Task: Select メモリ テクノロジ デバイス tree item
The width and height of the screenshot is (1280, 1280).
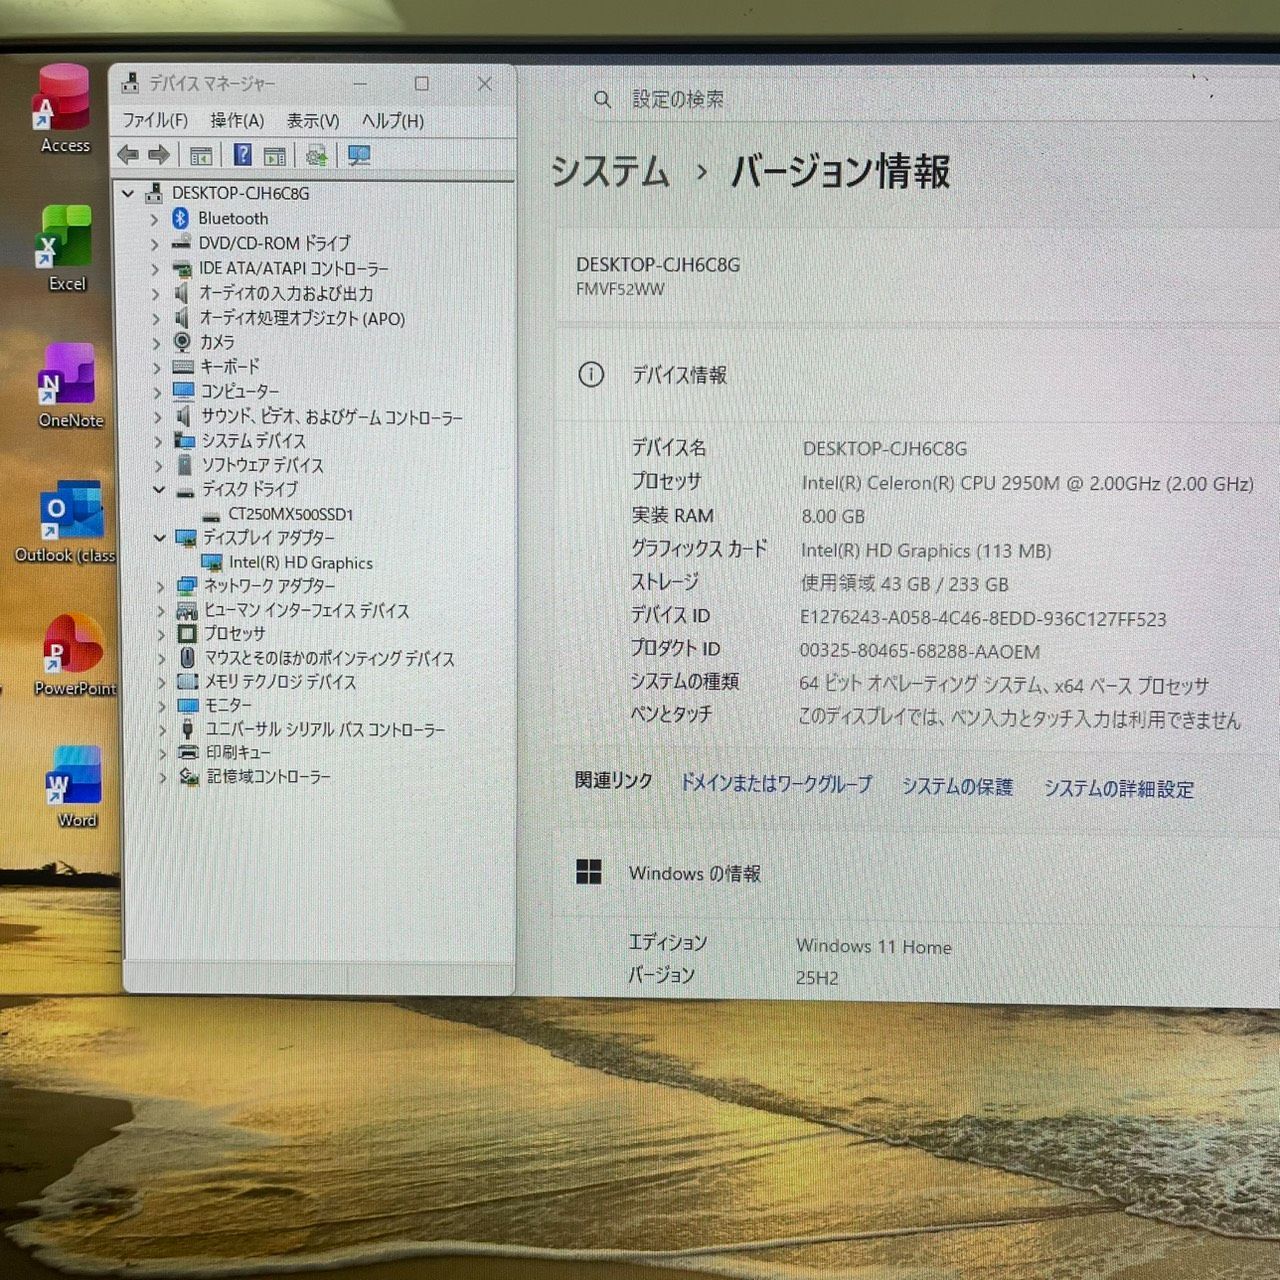Action: pyautogui.click(x=280, y=681)
